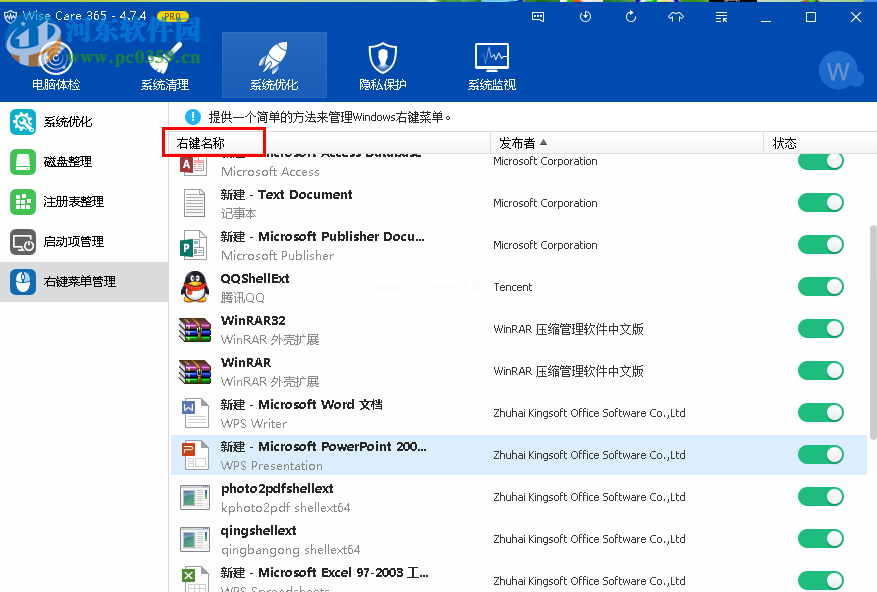
Task: Go to 启动项管理 in the sidebar
Action: (x=73, y=242)
